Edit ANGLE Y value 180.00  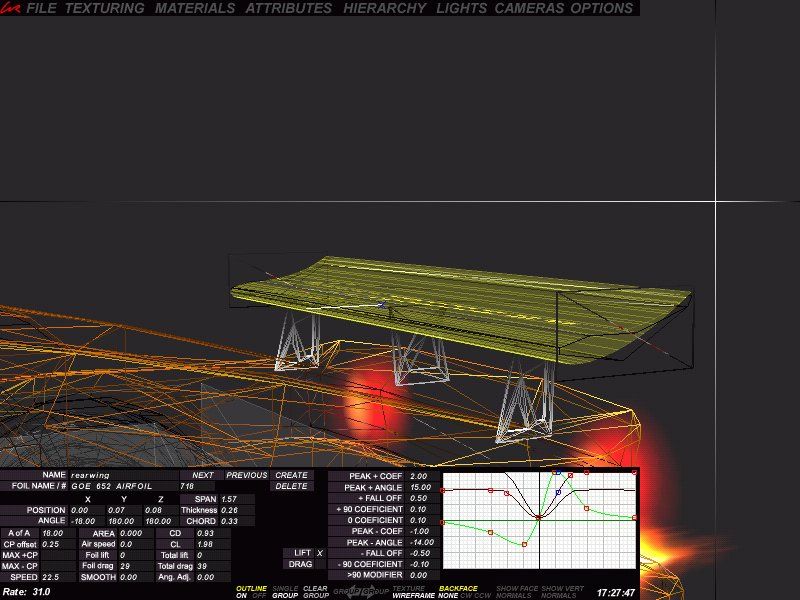coord(123,521)
